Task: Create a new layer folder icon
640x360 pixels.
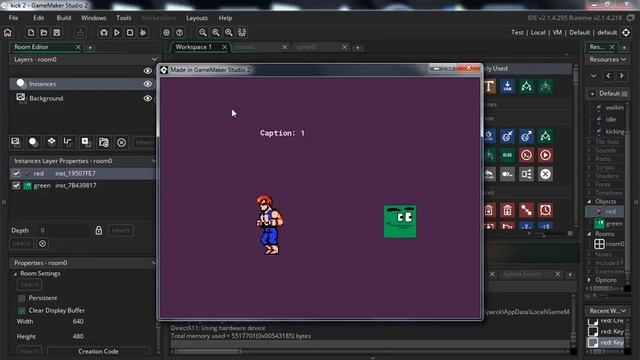Action: click(x=104, y=142)
